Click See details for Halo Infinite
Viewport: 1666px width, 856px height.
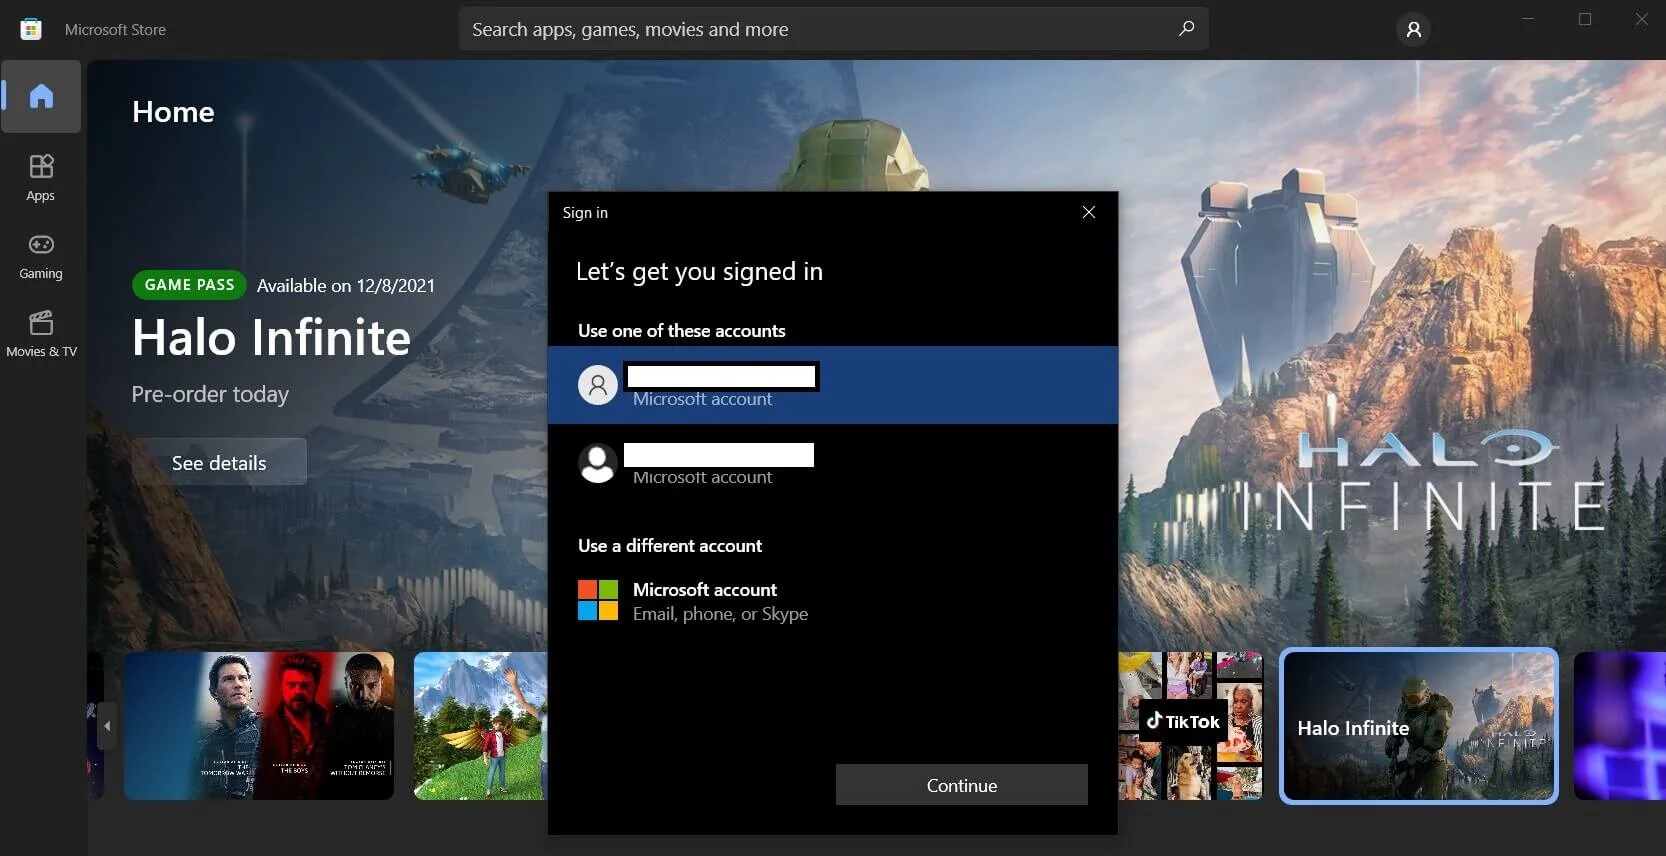tap(219, 462)
